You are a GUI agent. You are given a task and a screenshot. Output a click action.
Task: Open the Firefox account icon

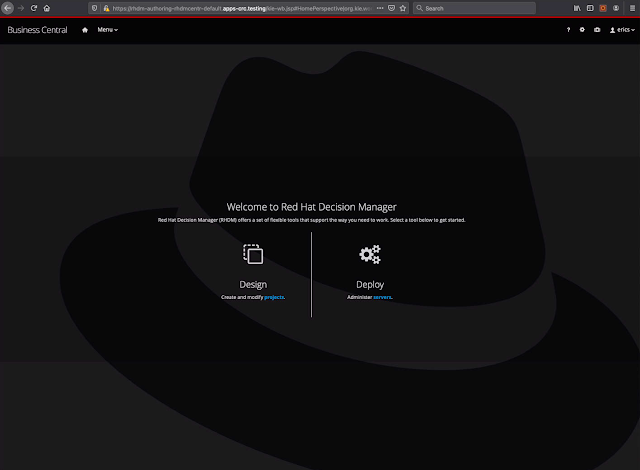616,8
